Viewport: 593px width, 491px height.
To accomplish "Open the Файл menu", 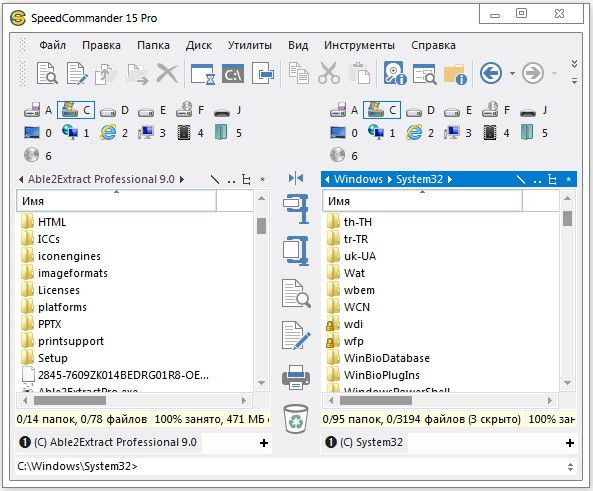I will click(x=52, y=45).
